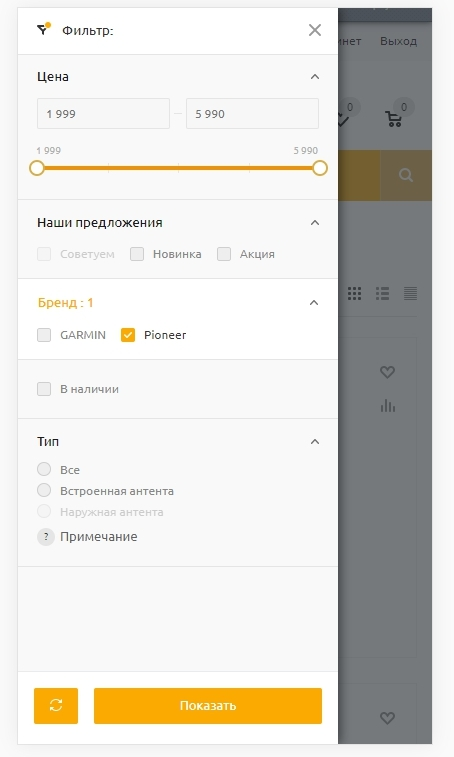
Task: Switch to compact table view icon
Action: tap(411, 293)
